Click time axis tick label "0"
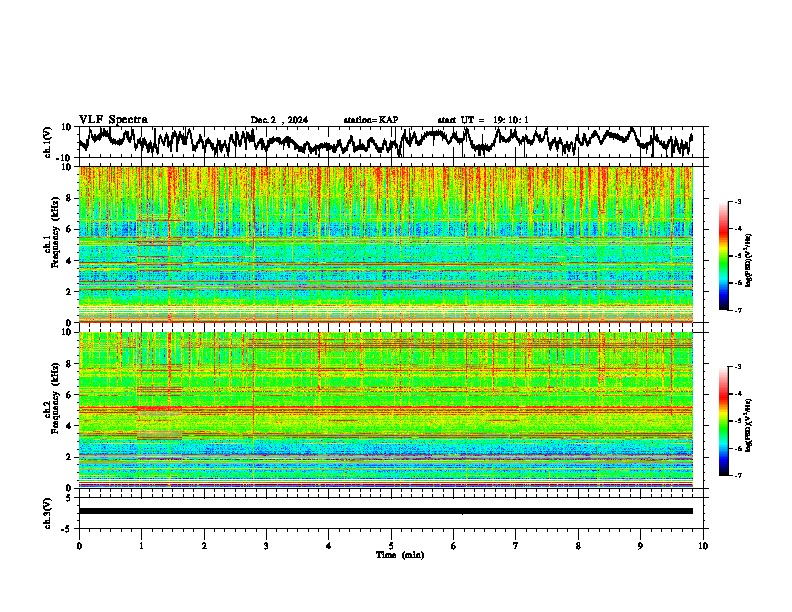Viewport: 792px width, 612px height. pyautogui.click(x=79, y=546)
